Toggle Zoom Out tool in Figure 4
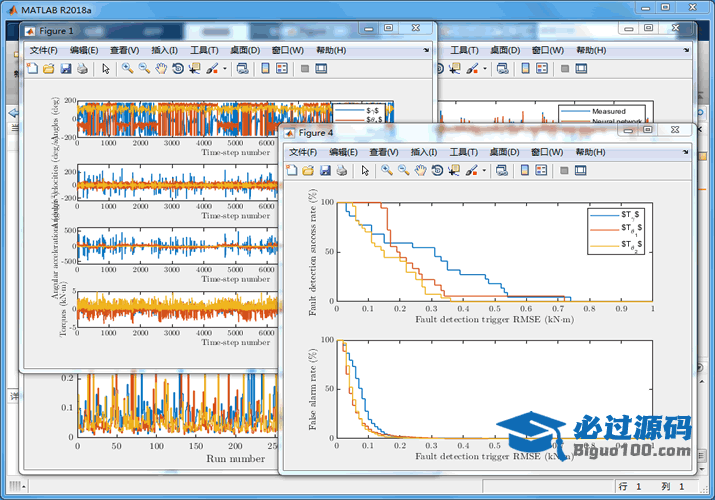The image size is (715, 500). 404,170
